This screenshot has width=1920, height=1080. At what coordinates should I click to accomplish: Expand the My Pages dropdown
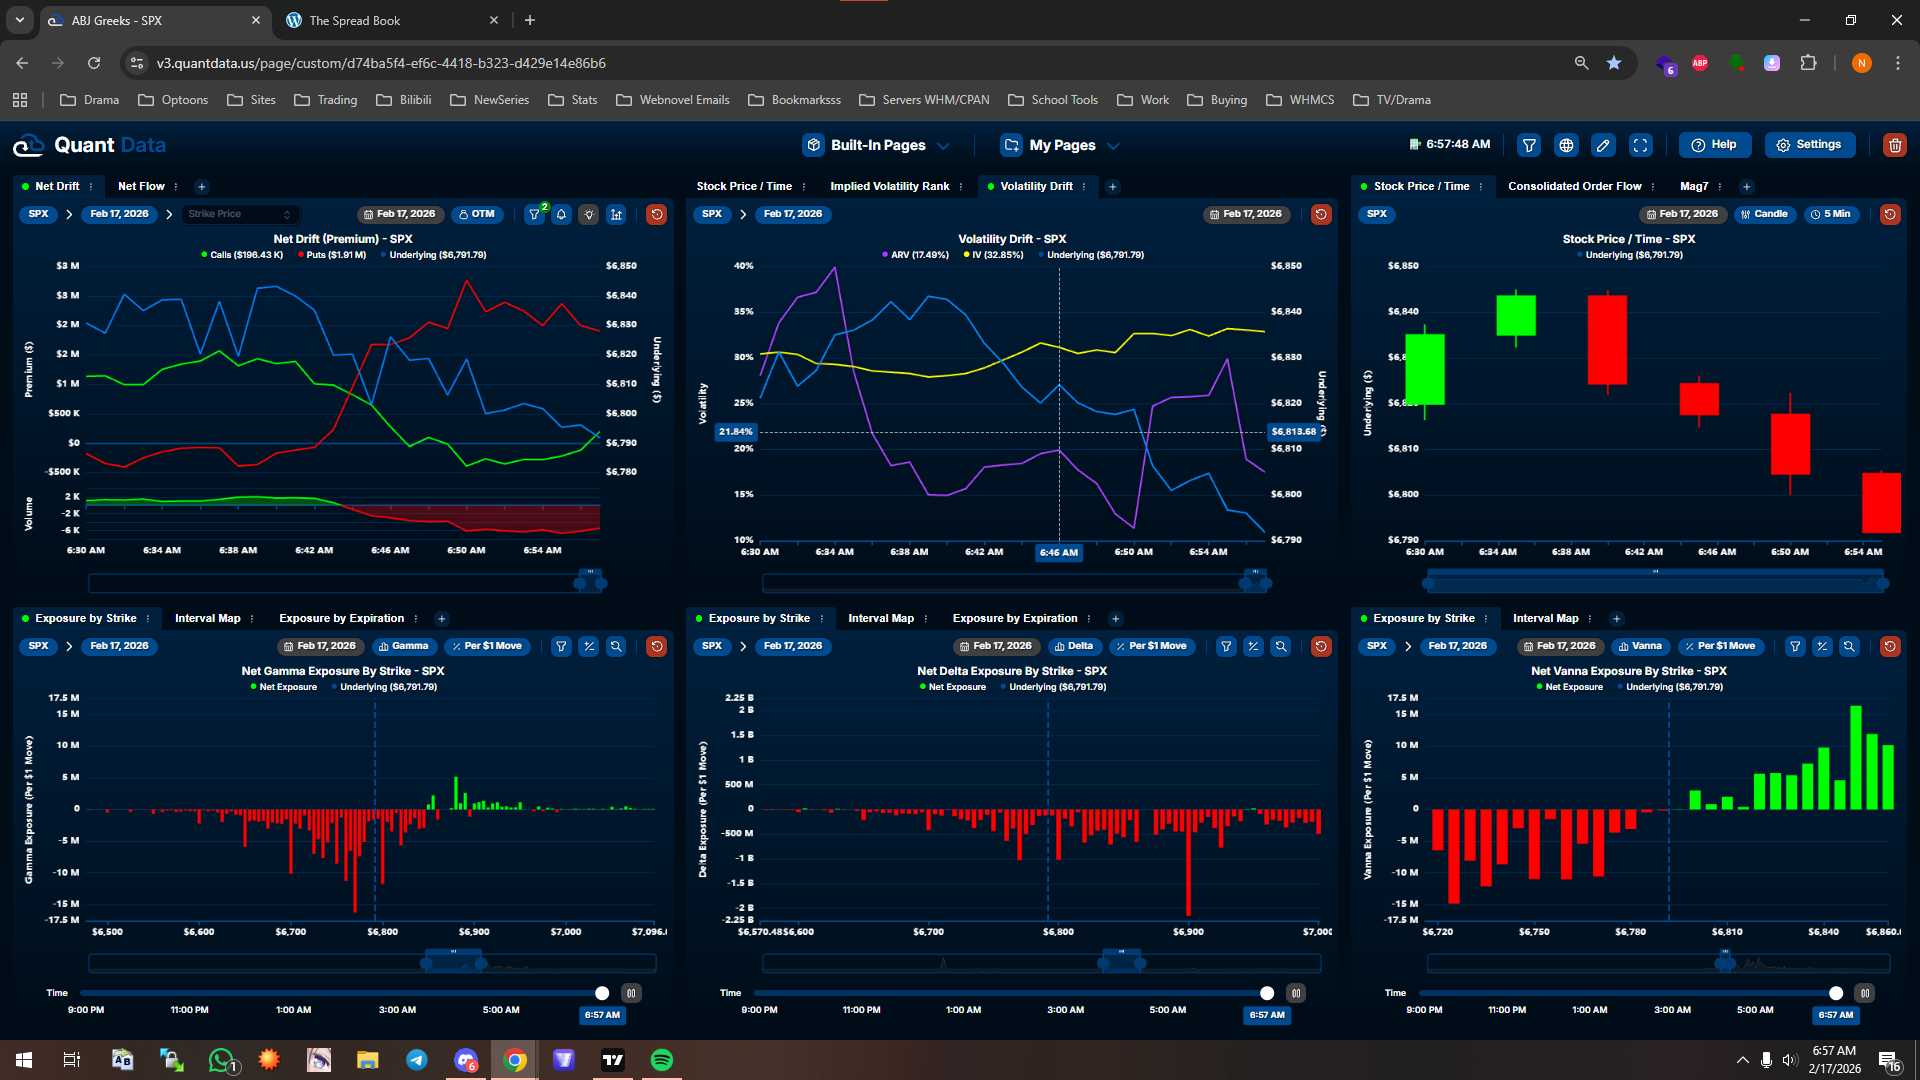(x=1061, y=145)
